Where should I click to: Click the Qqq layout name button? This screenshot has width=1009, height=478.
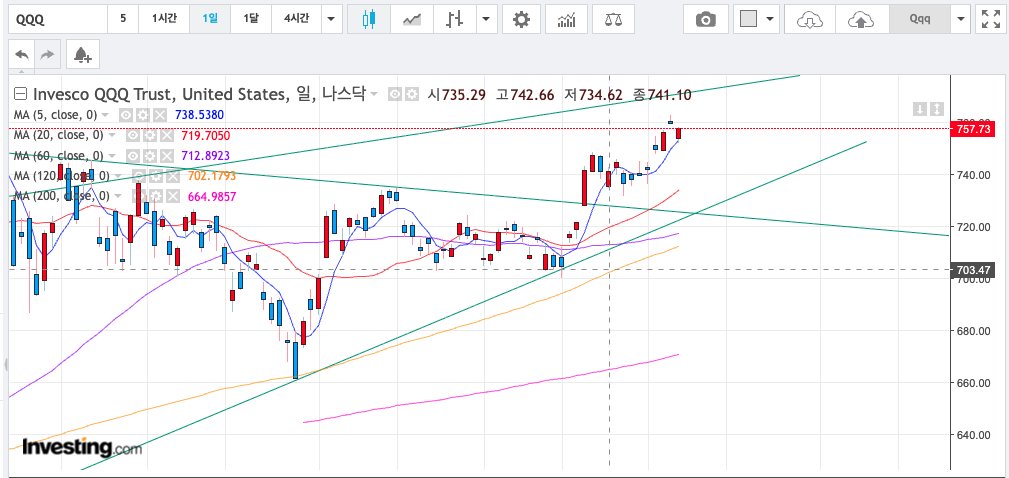click(x=920, y=19)
